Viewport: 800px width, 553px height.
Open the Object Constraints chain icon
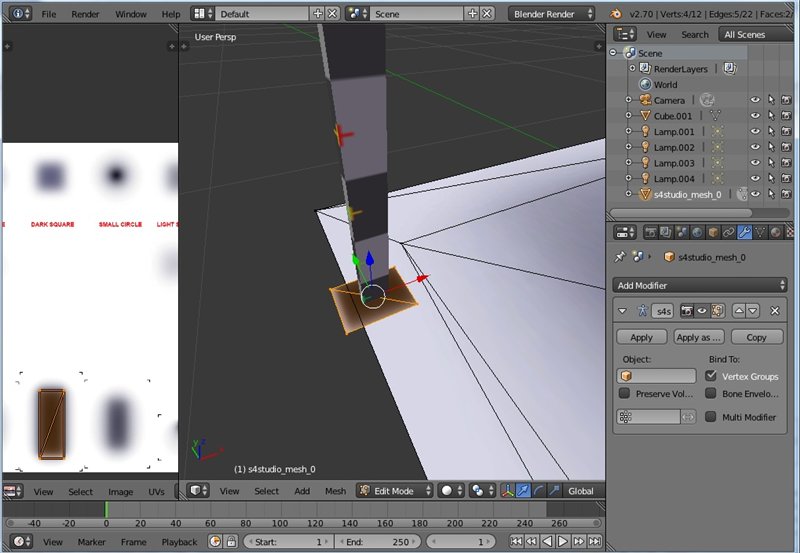click(729, 233)
